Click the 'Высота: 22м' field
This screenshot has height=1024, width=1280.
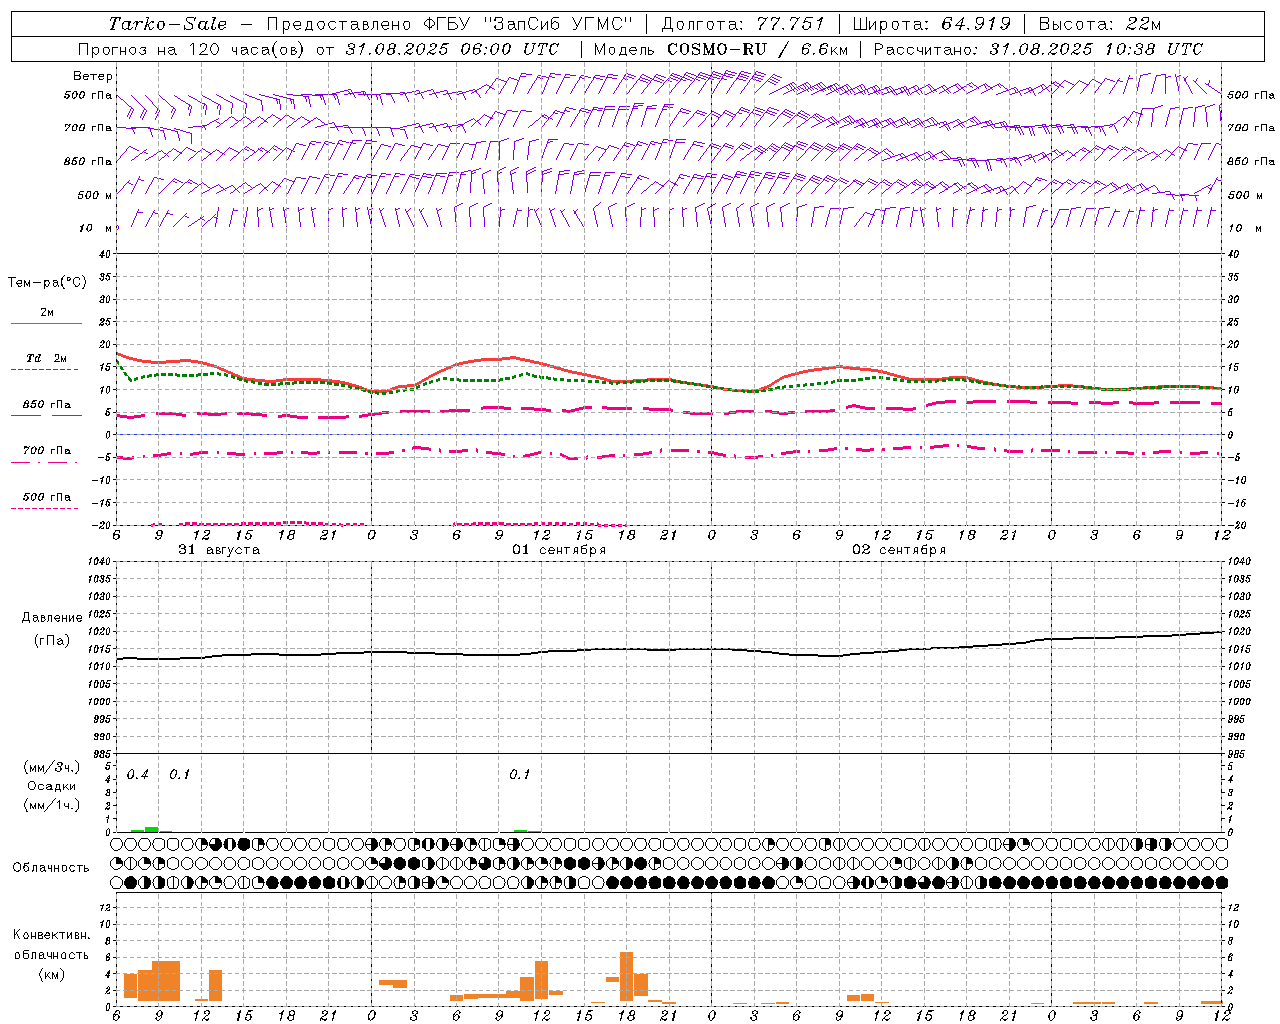point(1100,24)
